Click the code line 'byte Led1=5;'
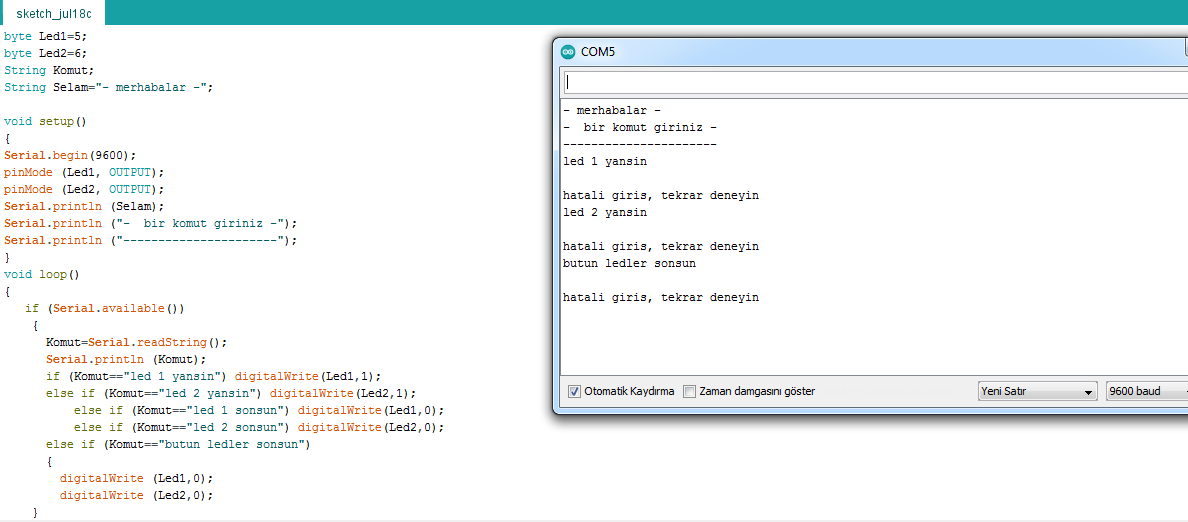Screen dimensions: 1188x522 [45, 36]
